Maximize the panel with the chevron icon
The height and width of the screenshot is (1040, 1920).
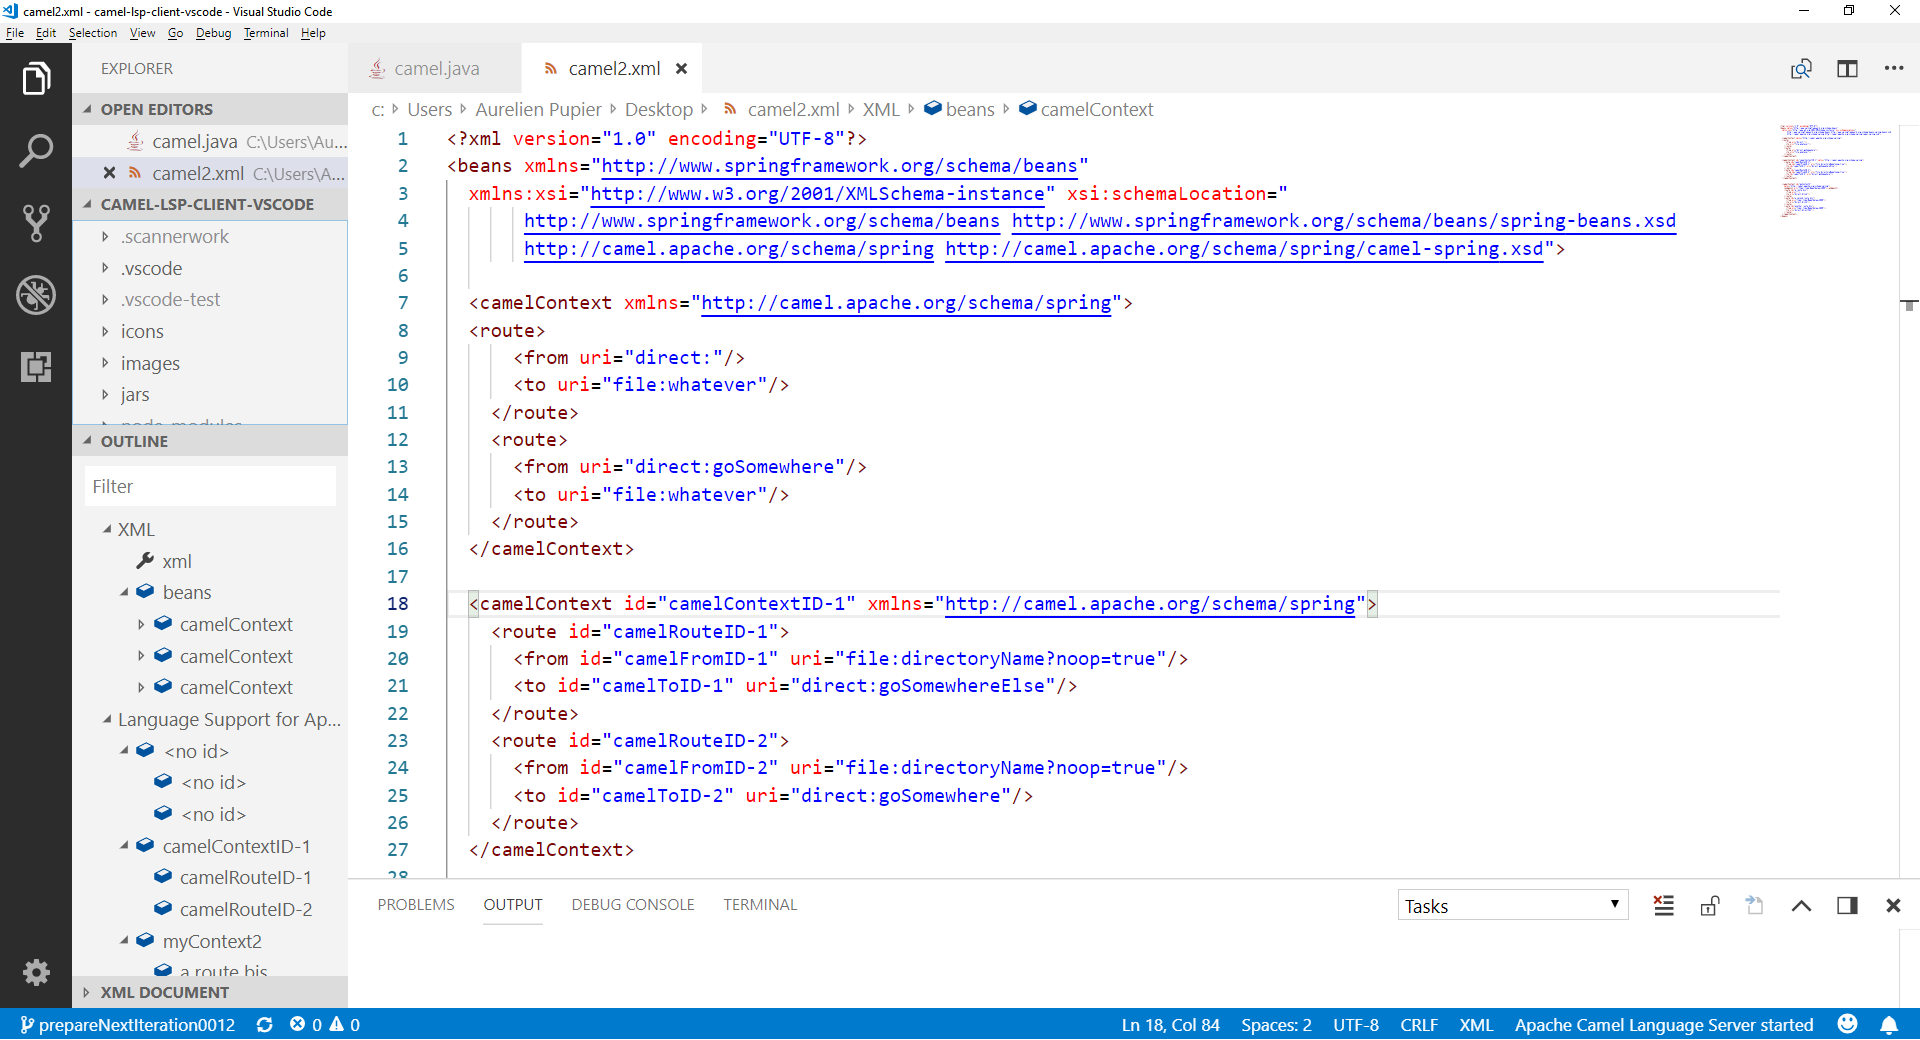(x=1802, y=905)
